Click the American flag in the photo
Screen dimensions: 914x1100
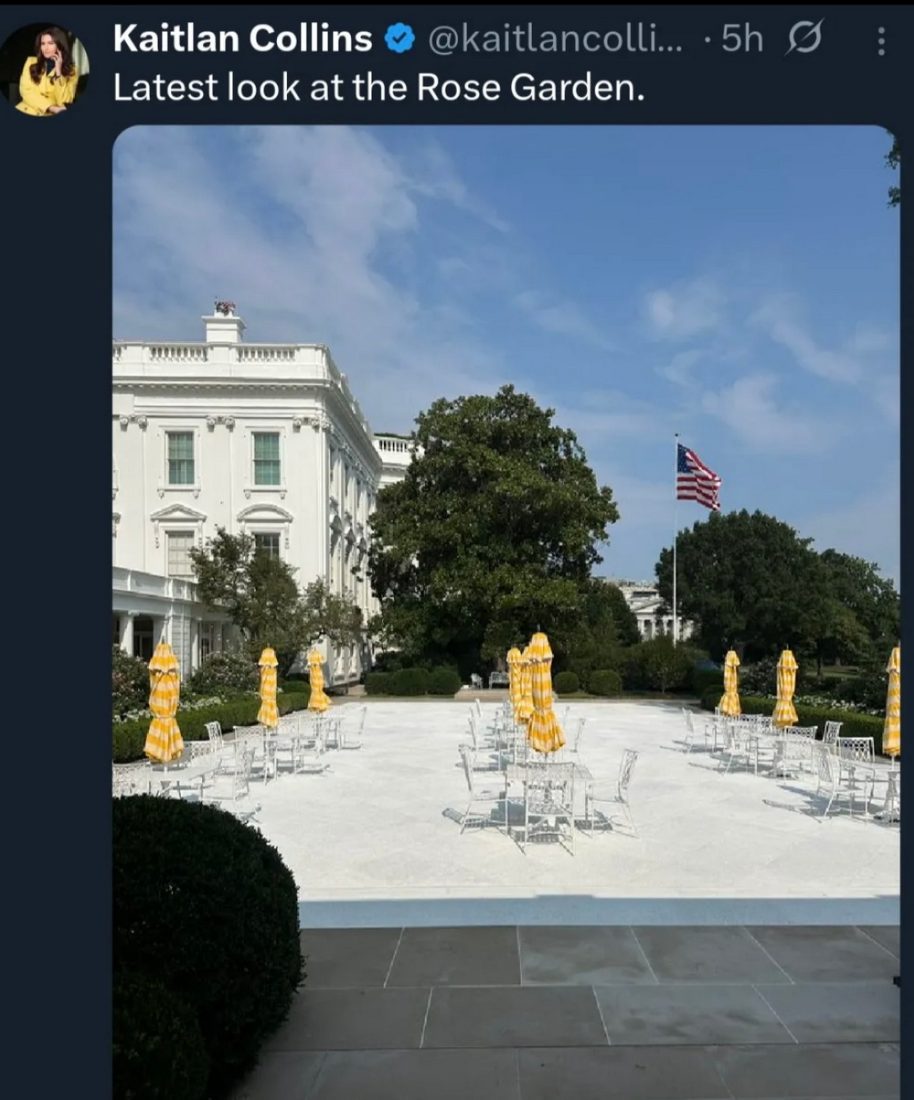point(697,478)
